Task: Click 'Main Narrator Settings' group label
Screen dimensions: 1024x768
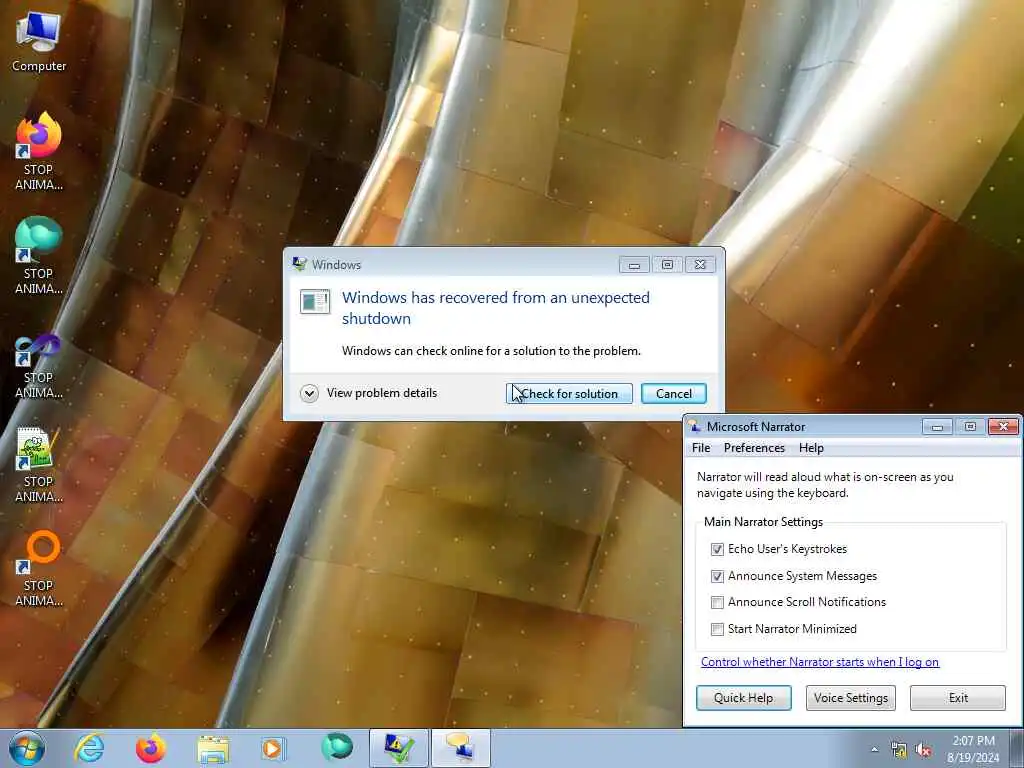Action: [x=763, y=522]
